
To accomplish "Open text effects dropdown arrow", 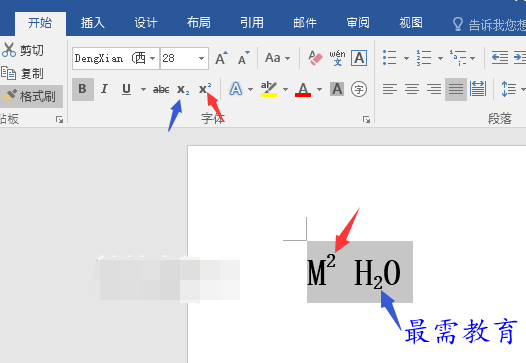I will tap(251, 89).
